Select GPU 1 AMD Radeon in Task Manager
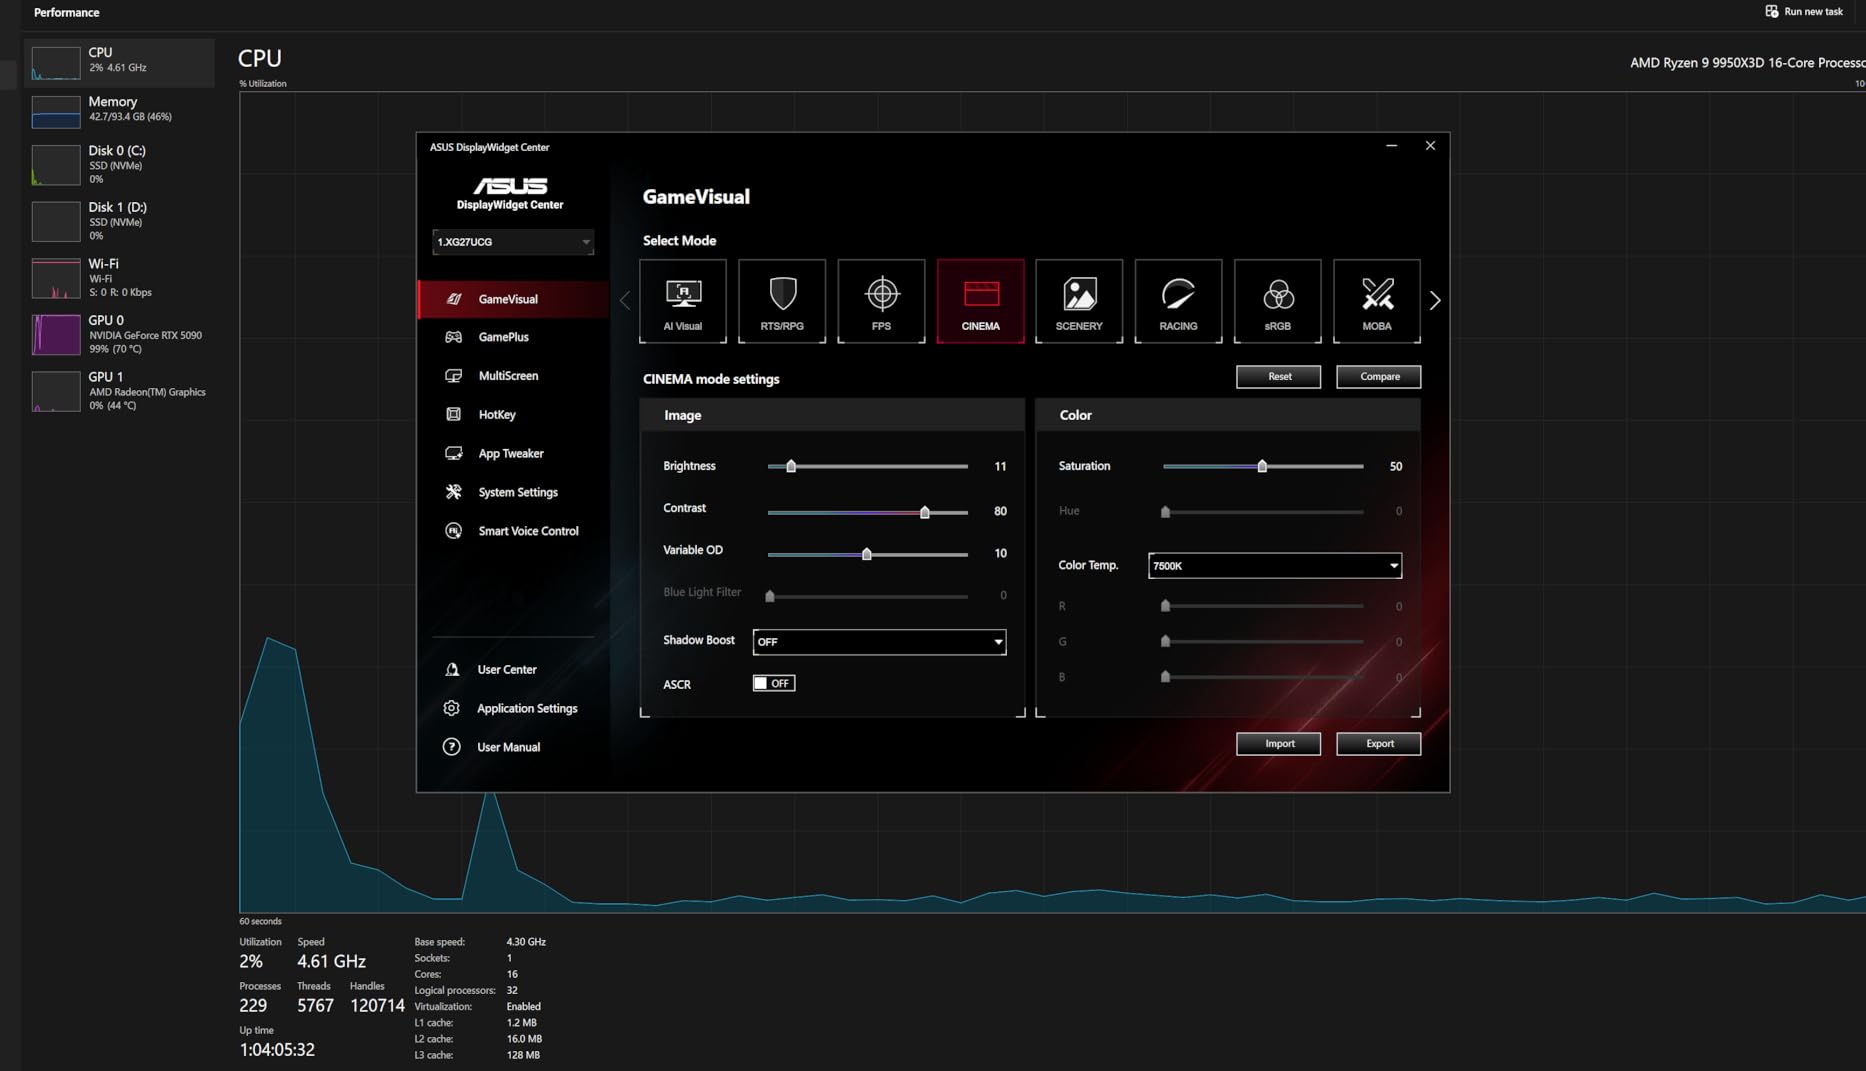 (x=120, y=391)
